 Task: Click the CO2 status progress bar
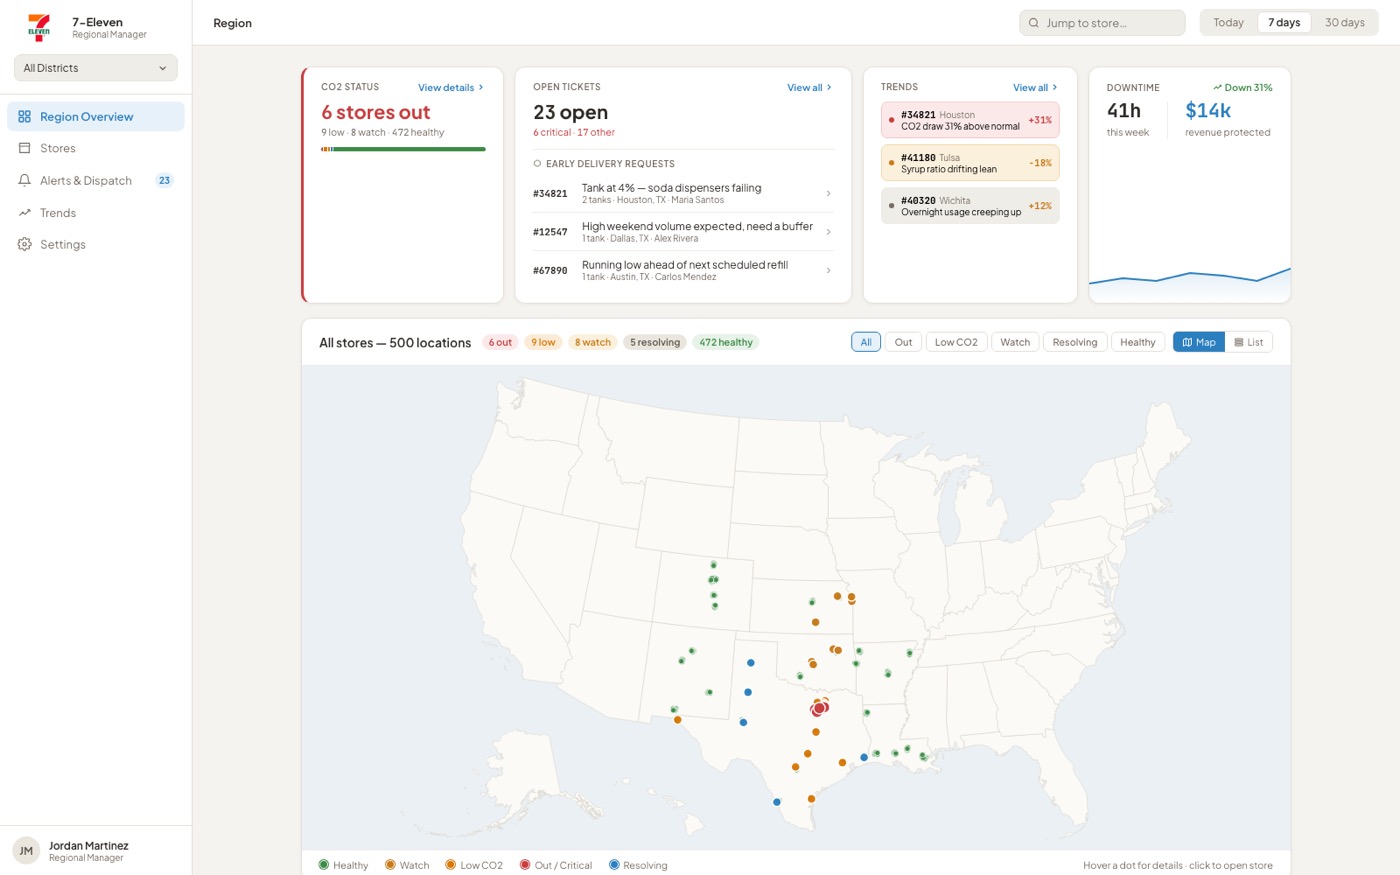pyautogui.click(x=403, y=149)
